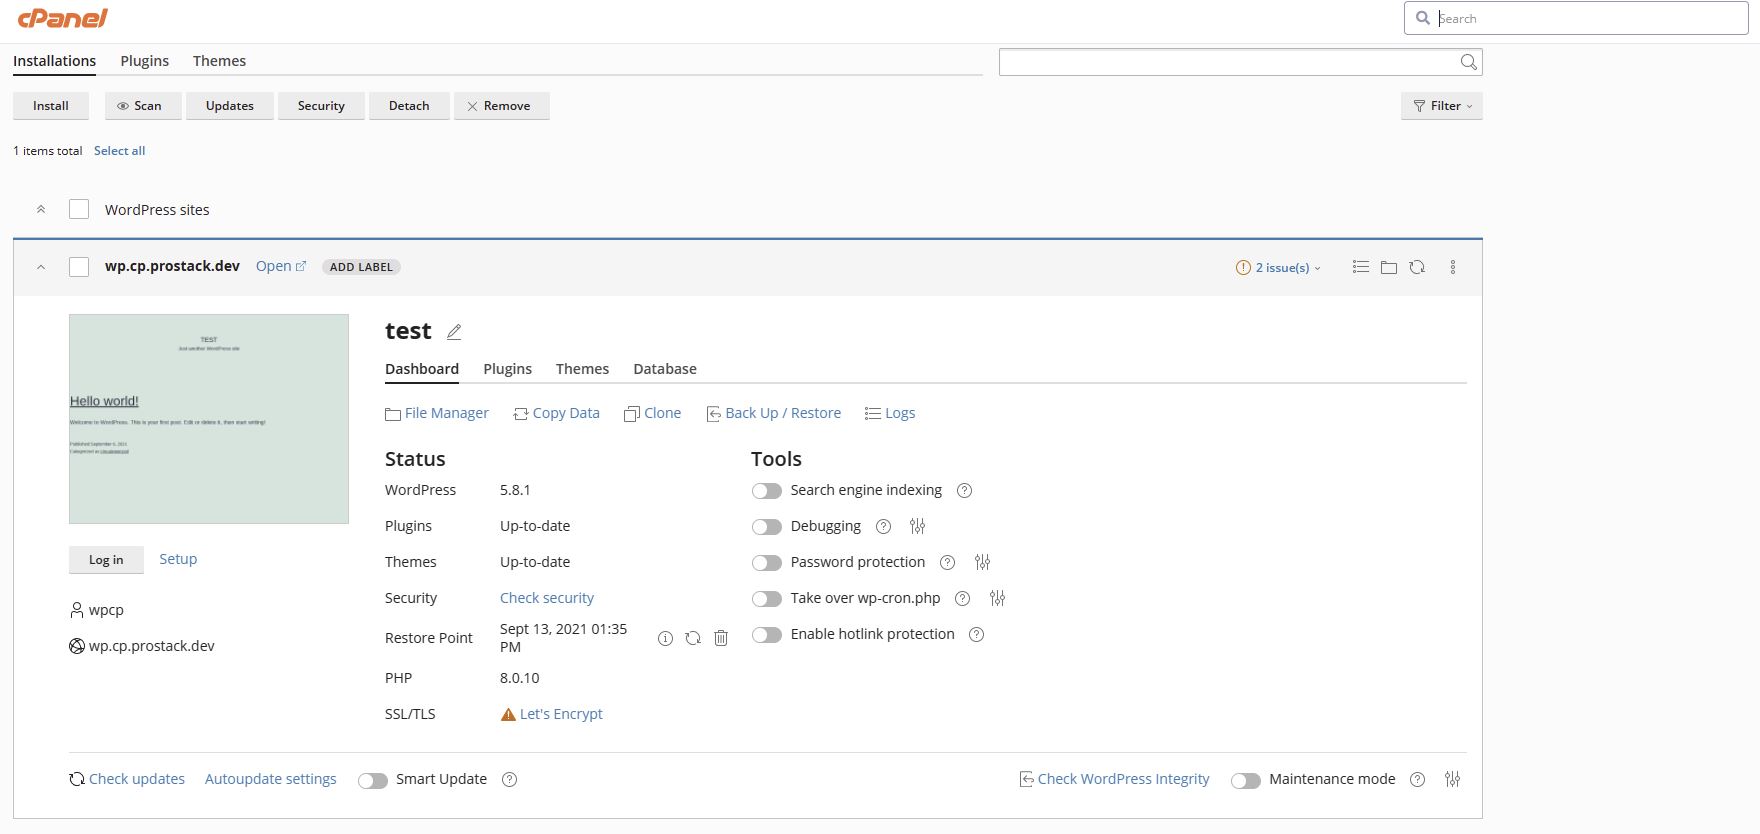The height and width of the screenshot is (834, 1760).
Task: Collapse the wp.cp.prostack.dev site panel
Action: (41, 267)
